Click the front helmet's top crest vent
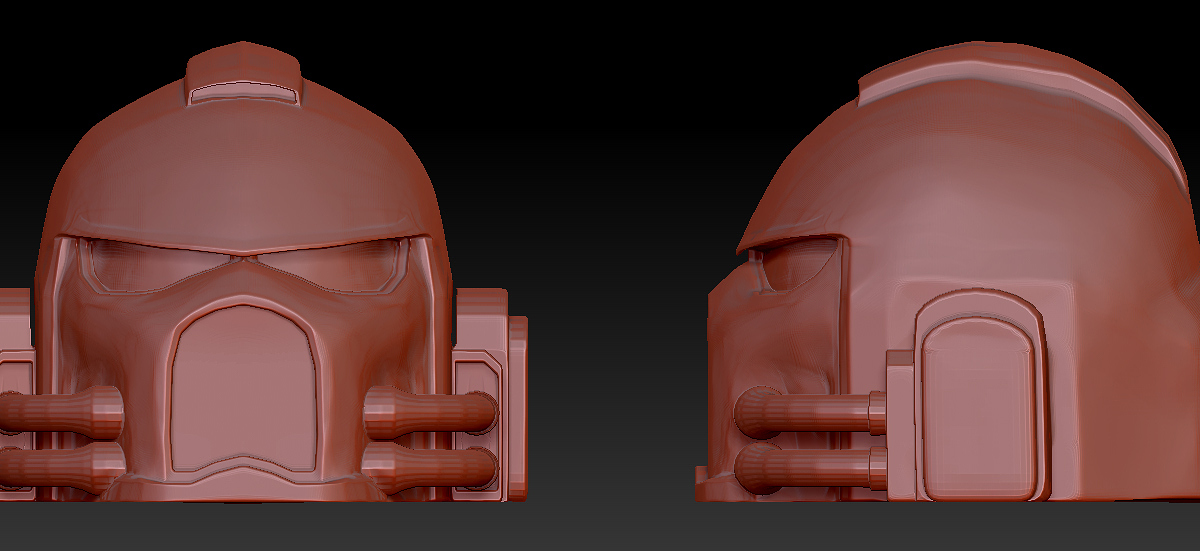 244,93
